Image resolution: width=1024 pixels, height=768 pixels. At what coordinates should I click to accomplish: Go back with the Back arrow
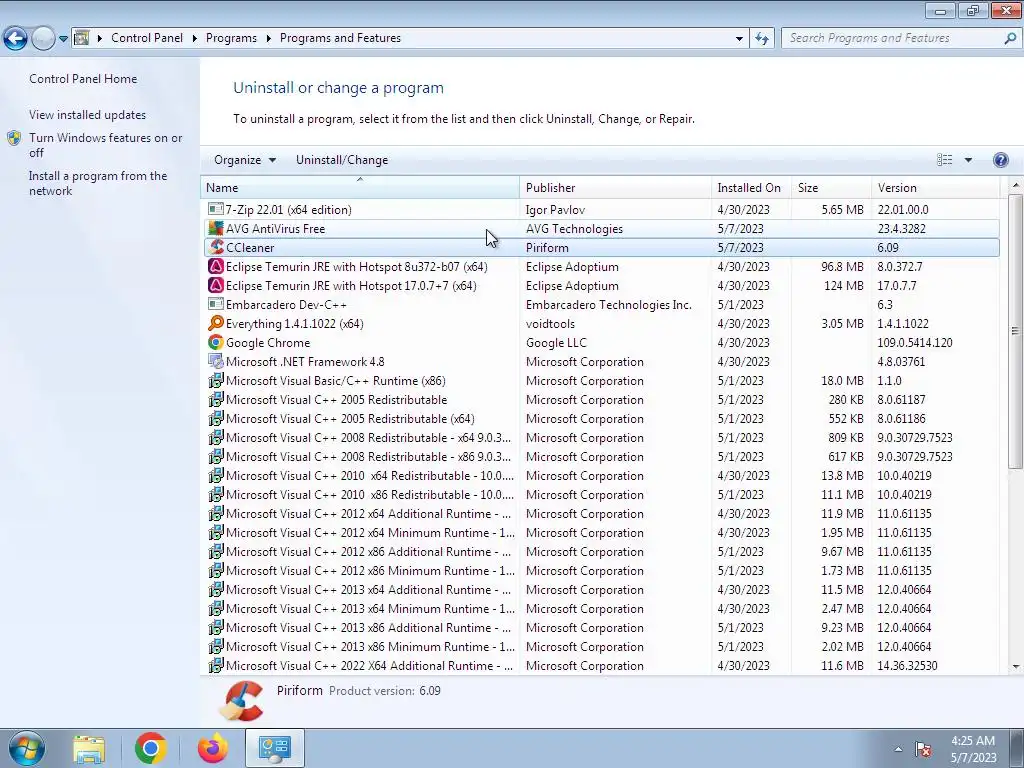15,38
